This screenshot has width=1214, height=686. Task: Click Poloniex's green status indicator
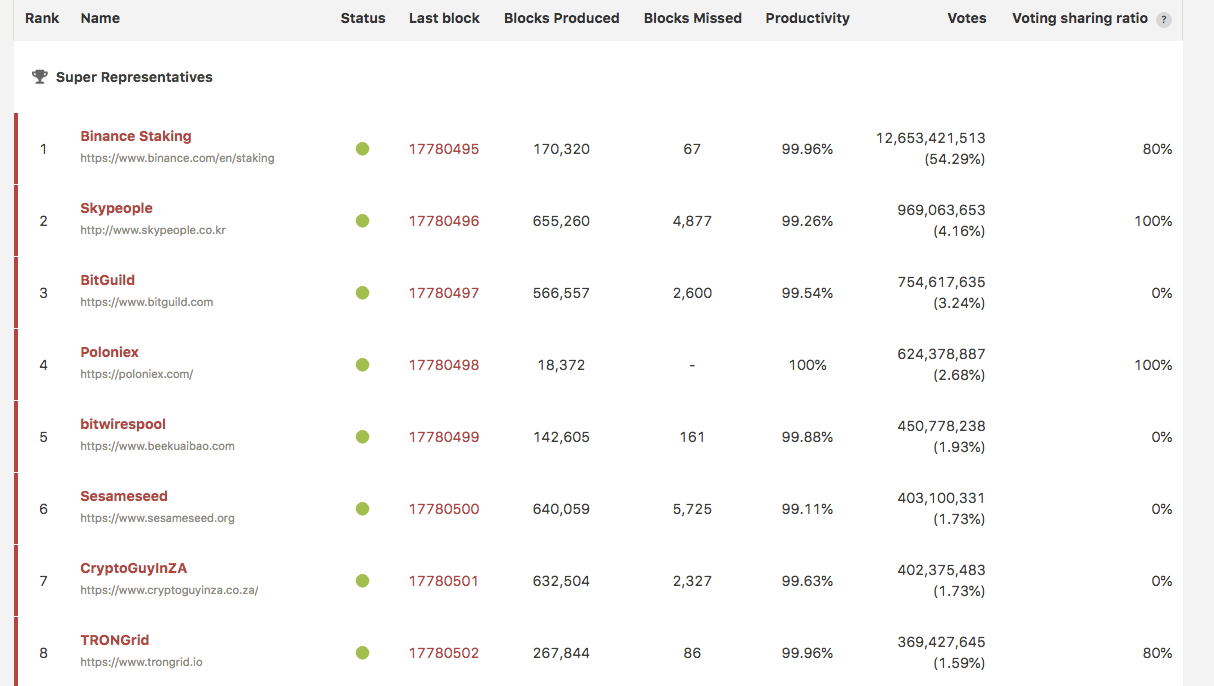(x=362, y=365)
